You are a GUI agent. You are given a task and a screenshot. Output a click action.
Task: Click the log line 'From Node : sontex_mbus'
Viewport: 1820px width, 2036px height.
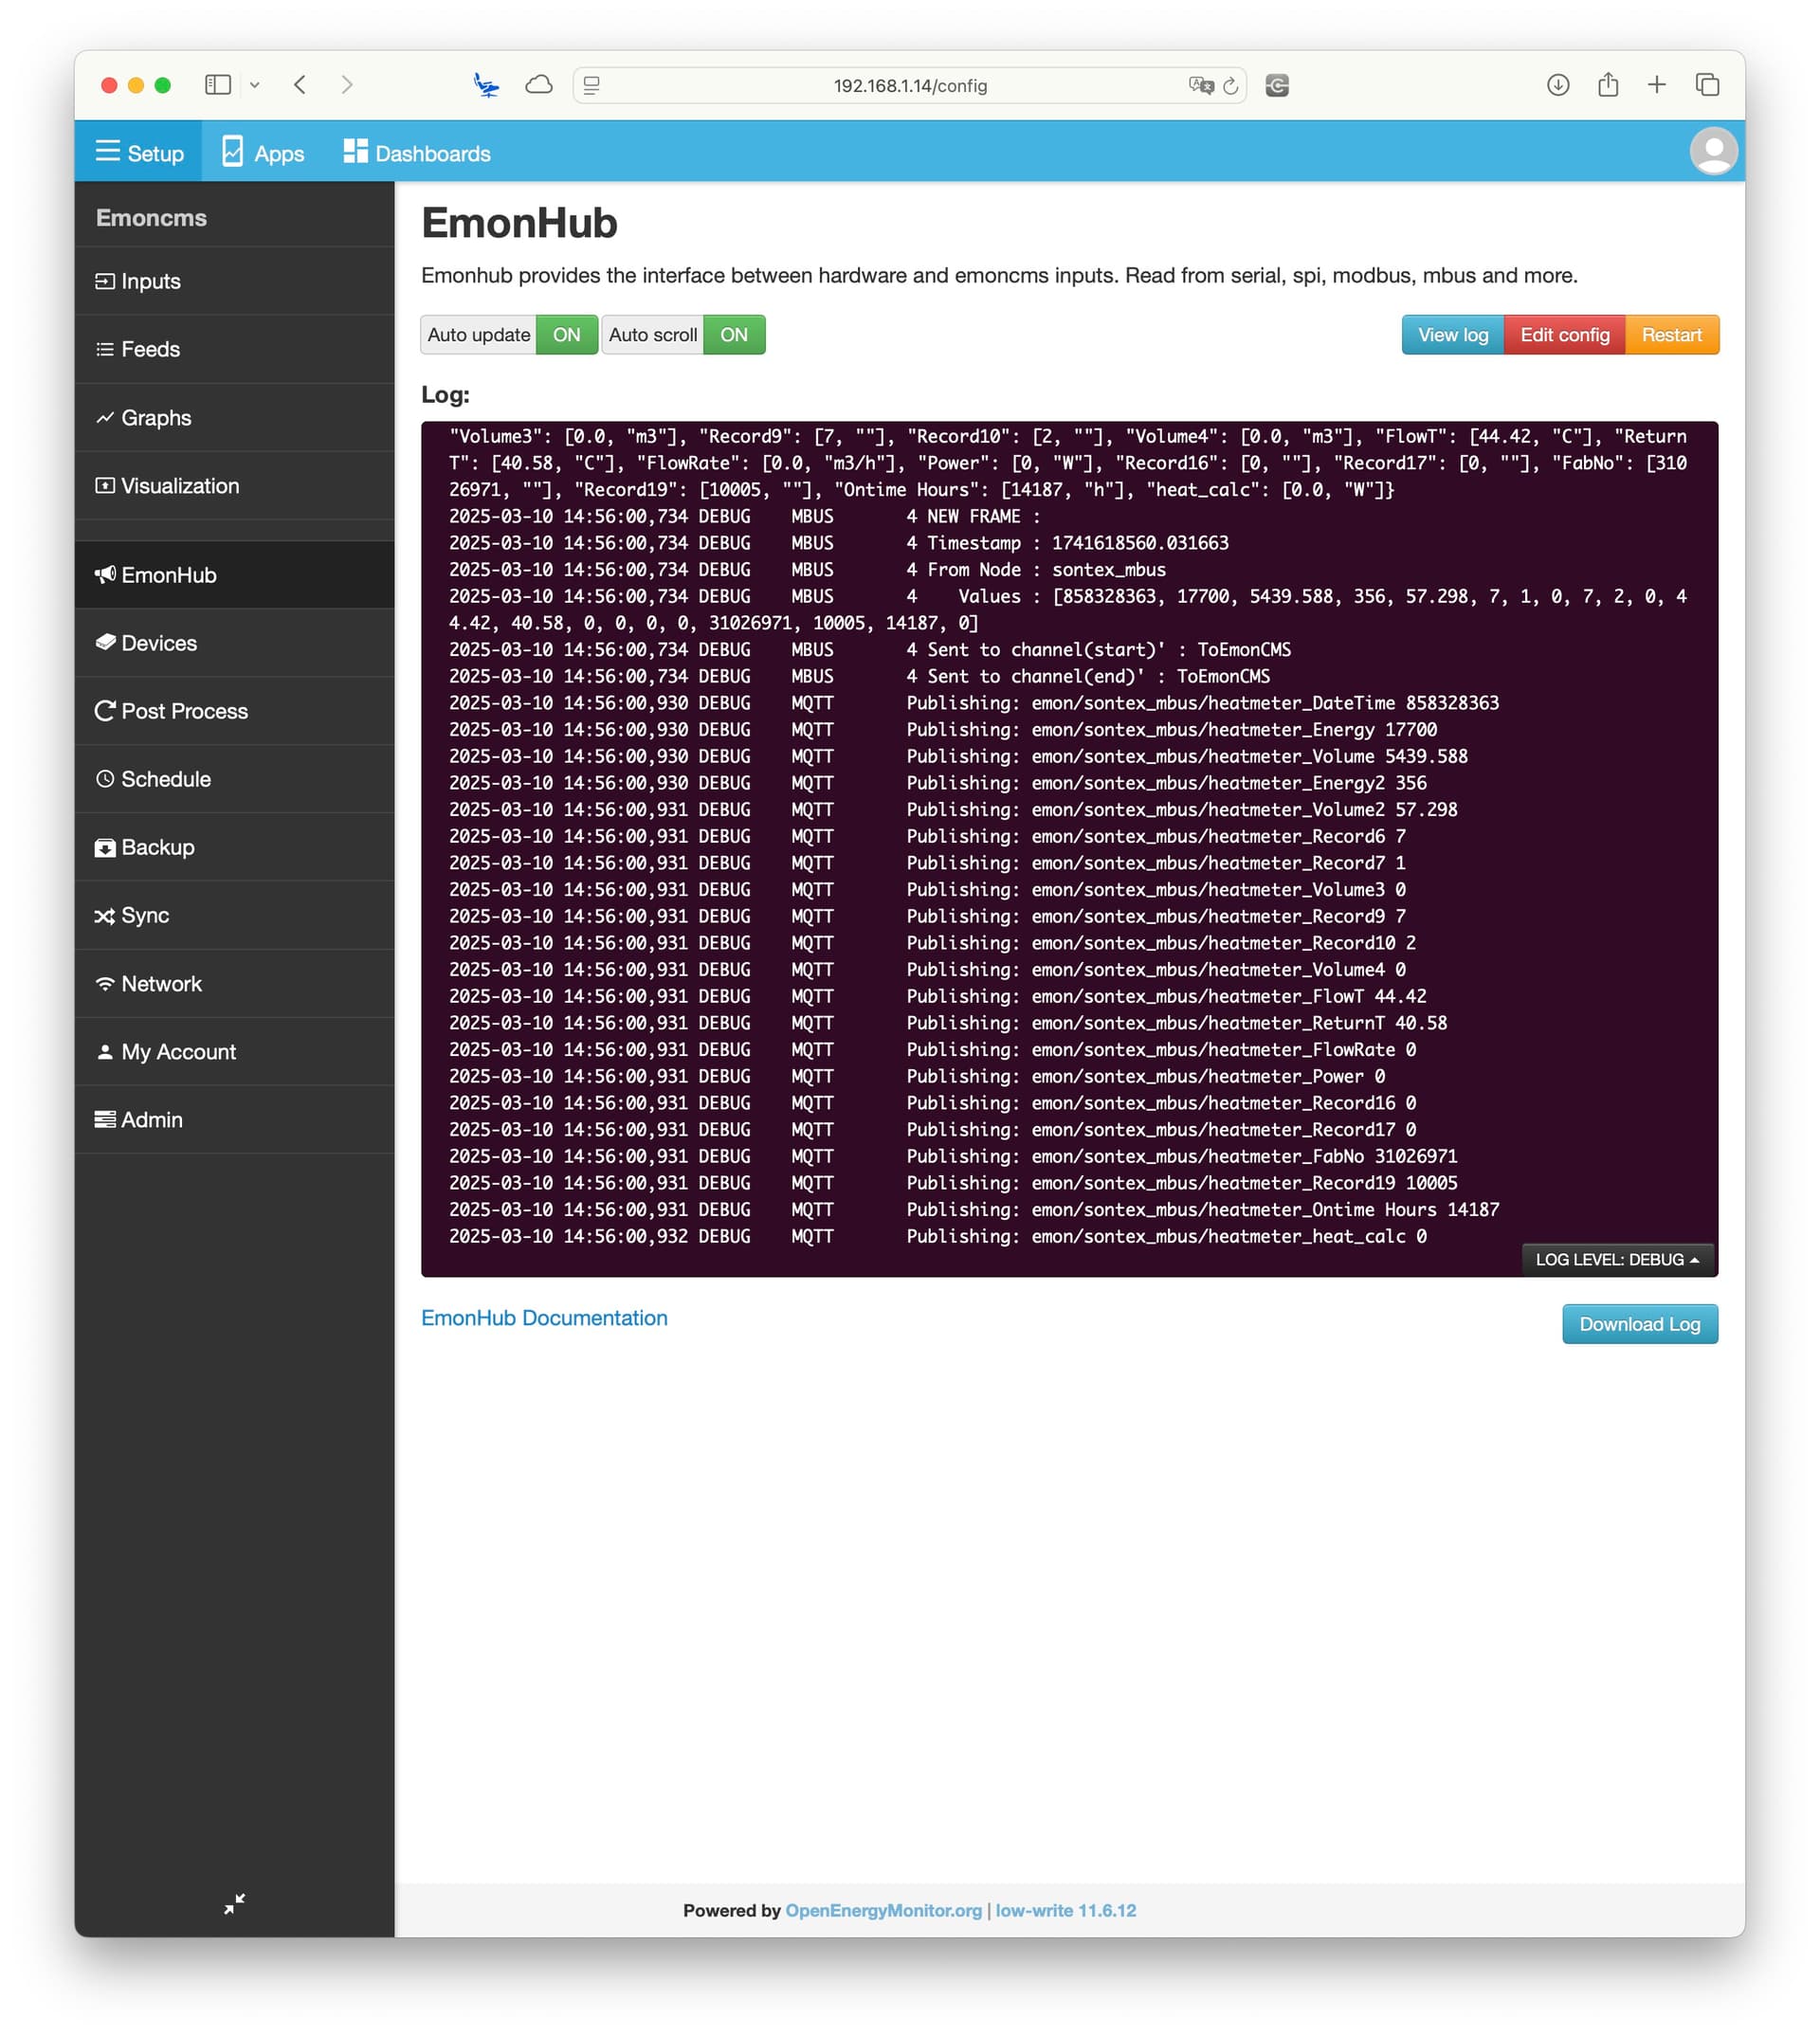807,569
